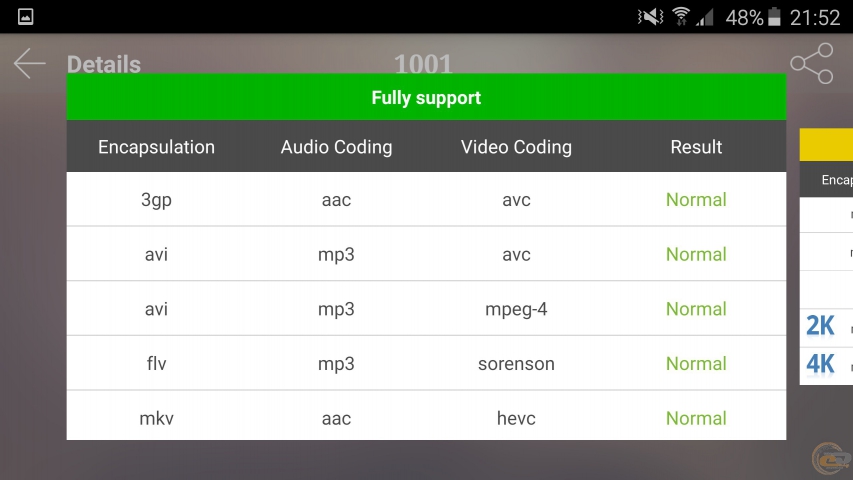Viewport: 853px width, 480px height.
Task: Select the 3gp row encapsulation cell
Action: pos(156,200)
